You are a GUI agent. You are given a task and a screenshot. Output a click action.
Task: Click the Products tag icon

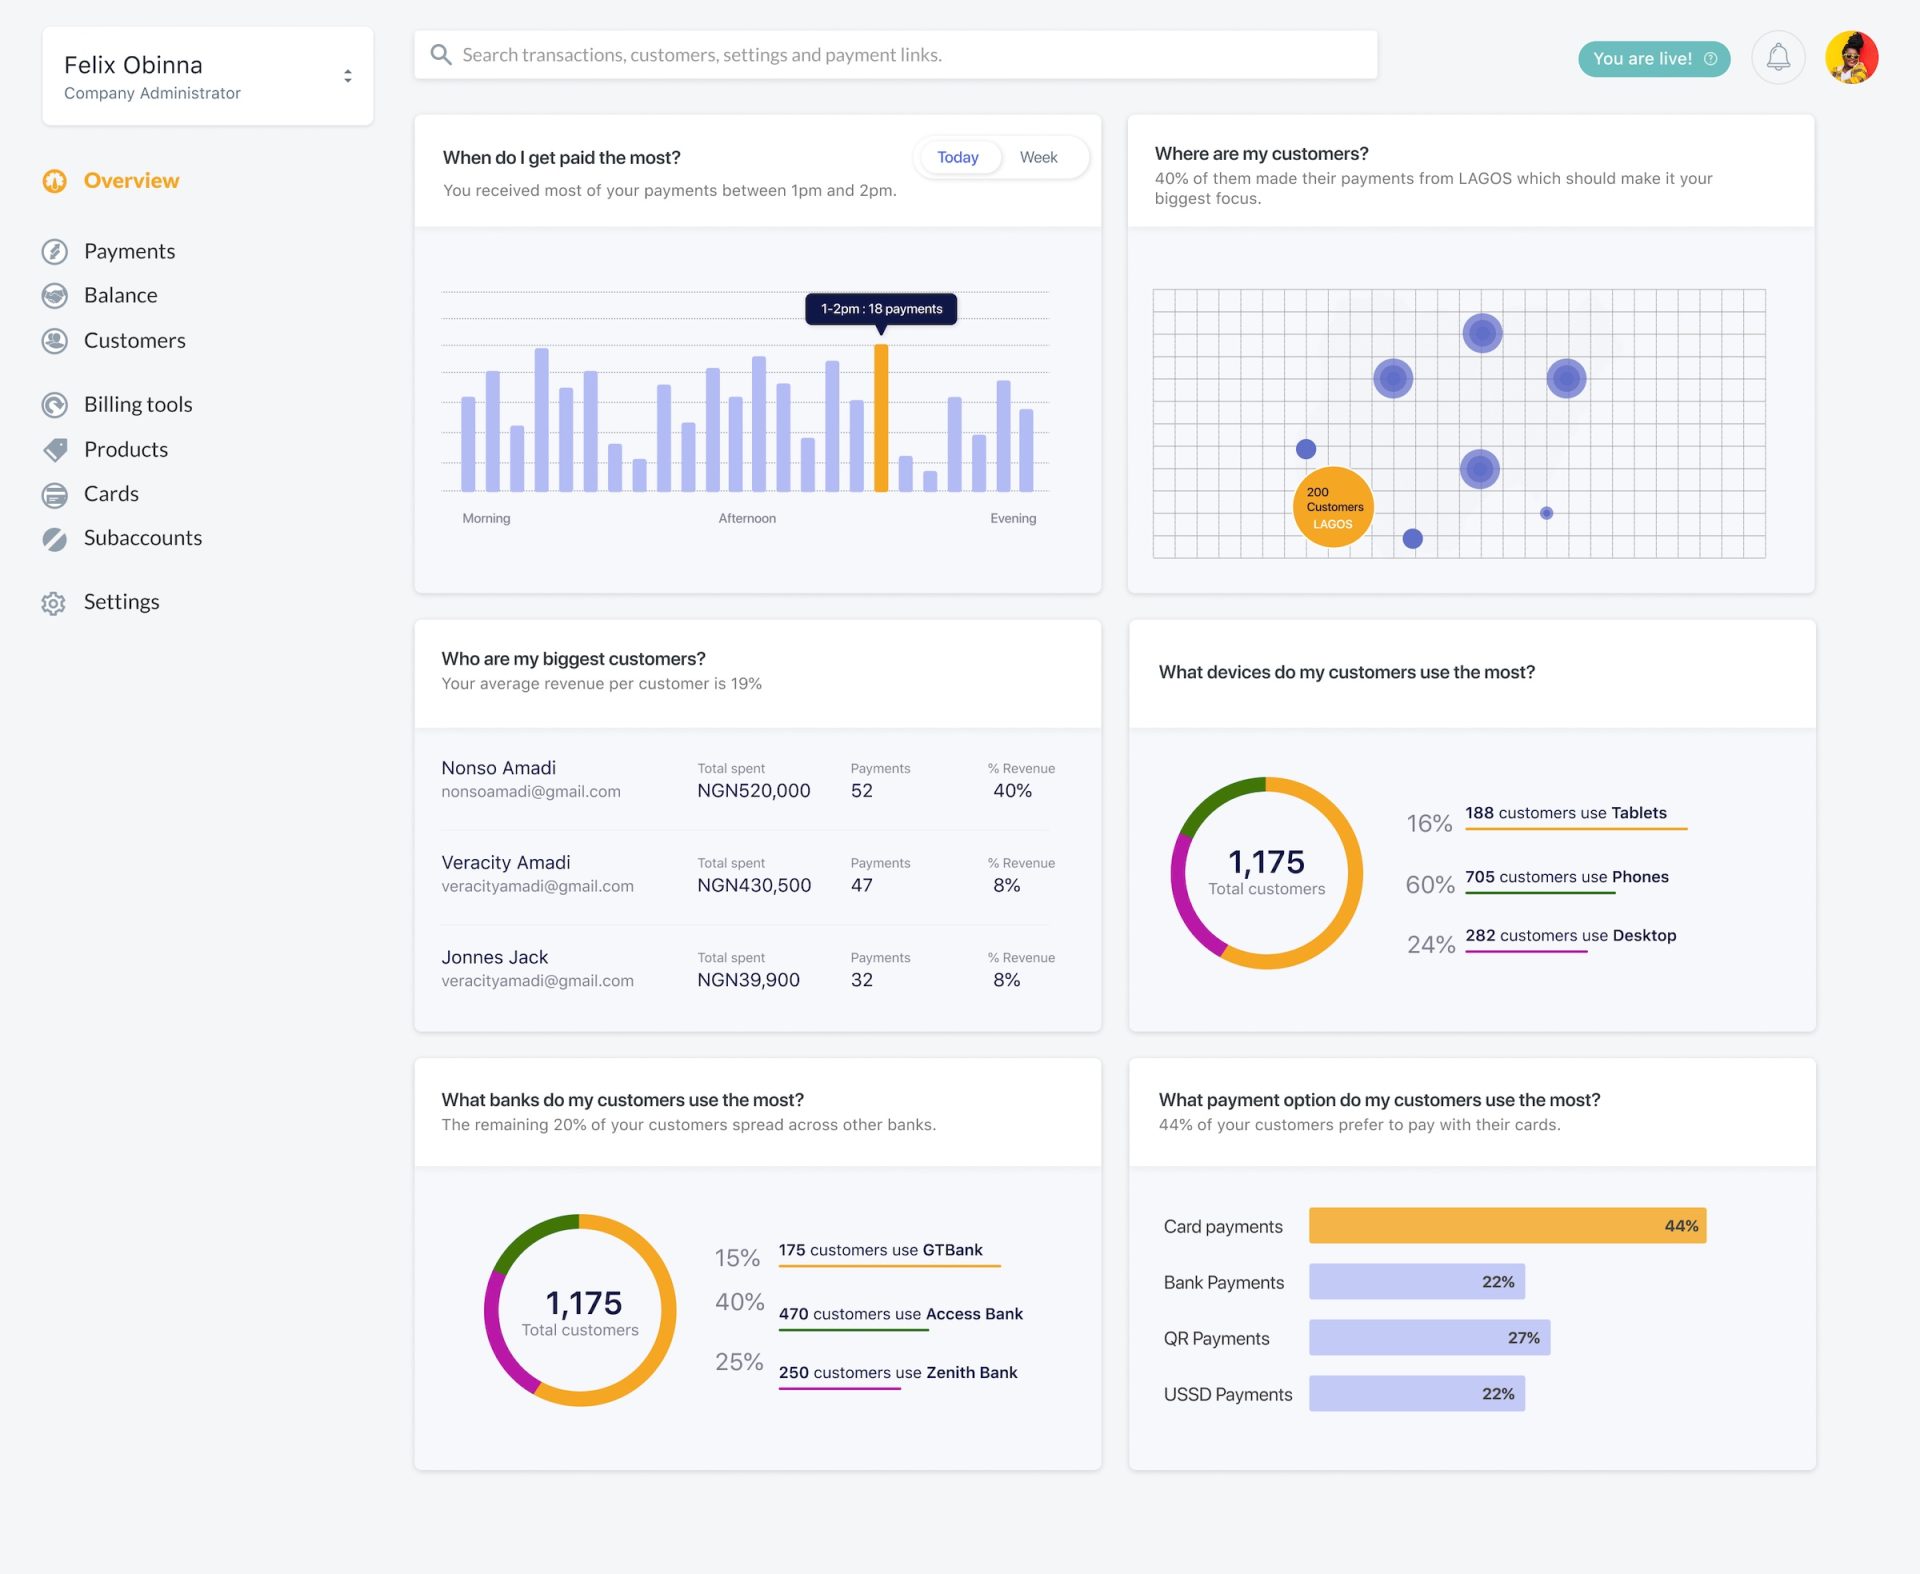(x=55, y=450)
